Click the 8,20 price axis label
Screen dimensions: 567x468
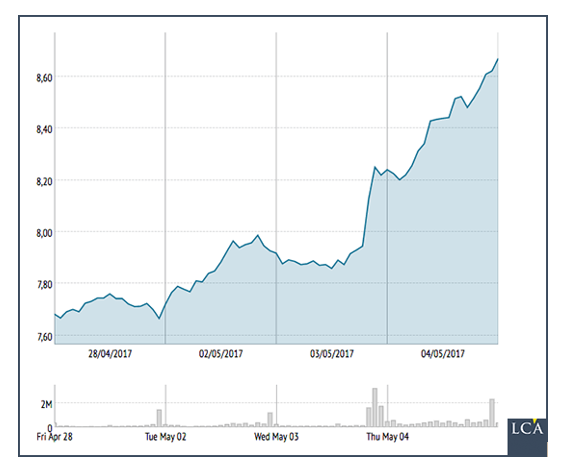[x=44, y=181]
